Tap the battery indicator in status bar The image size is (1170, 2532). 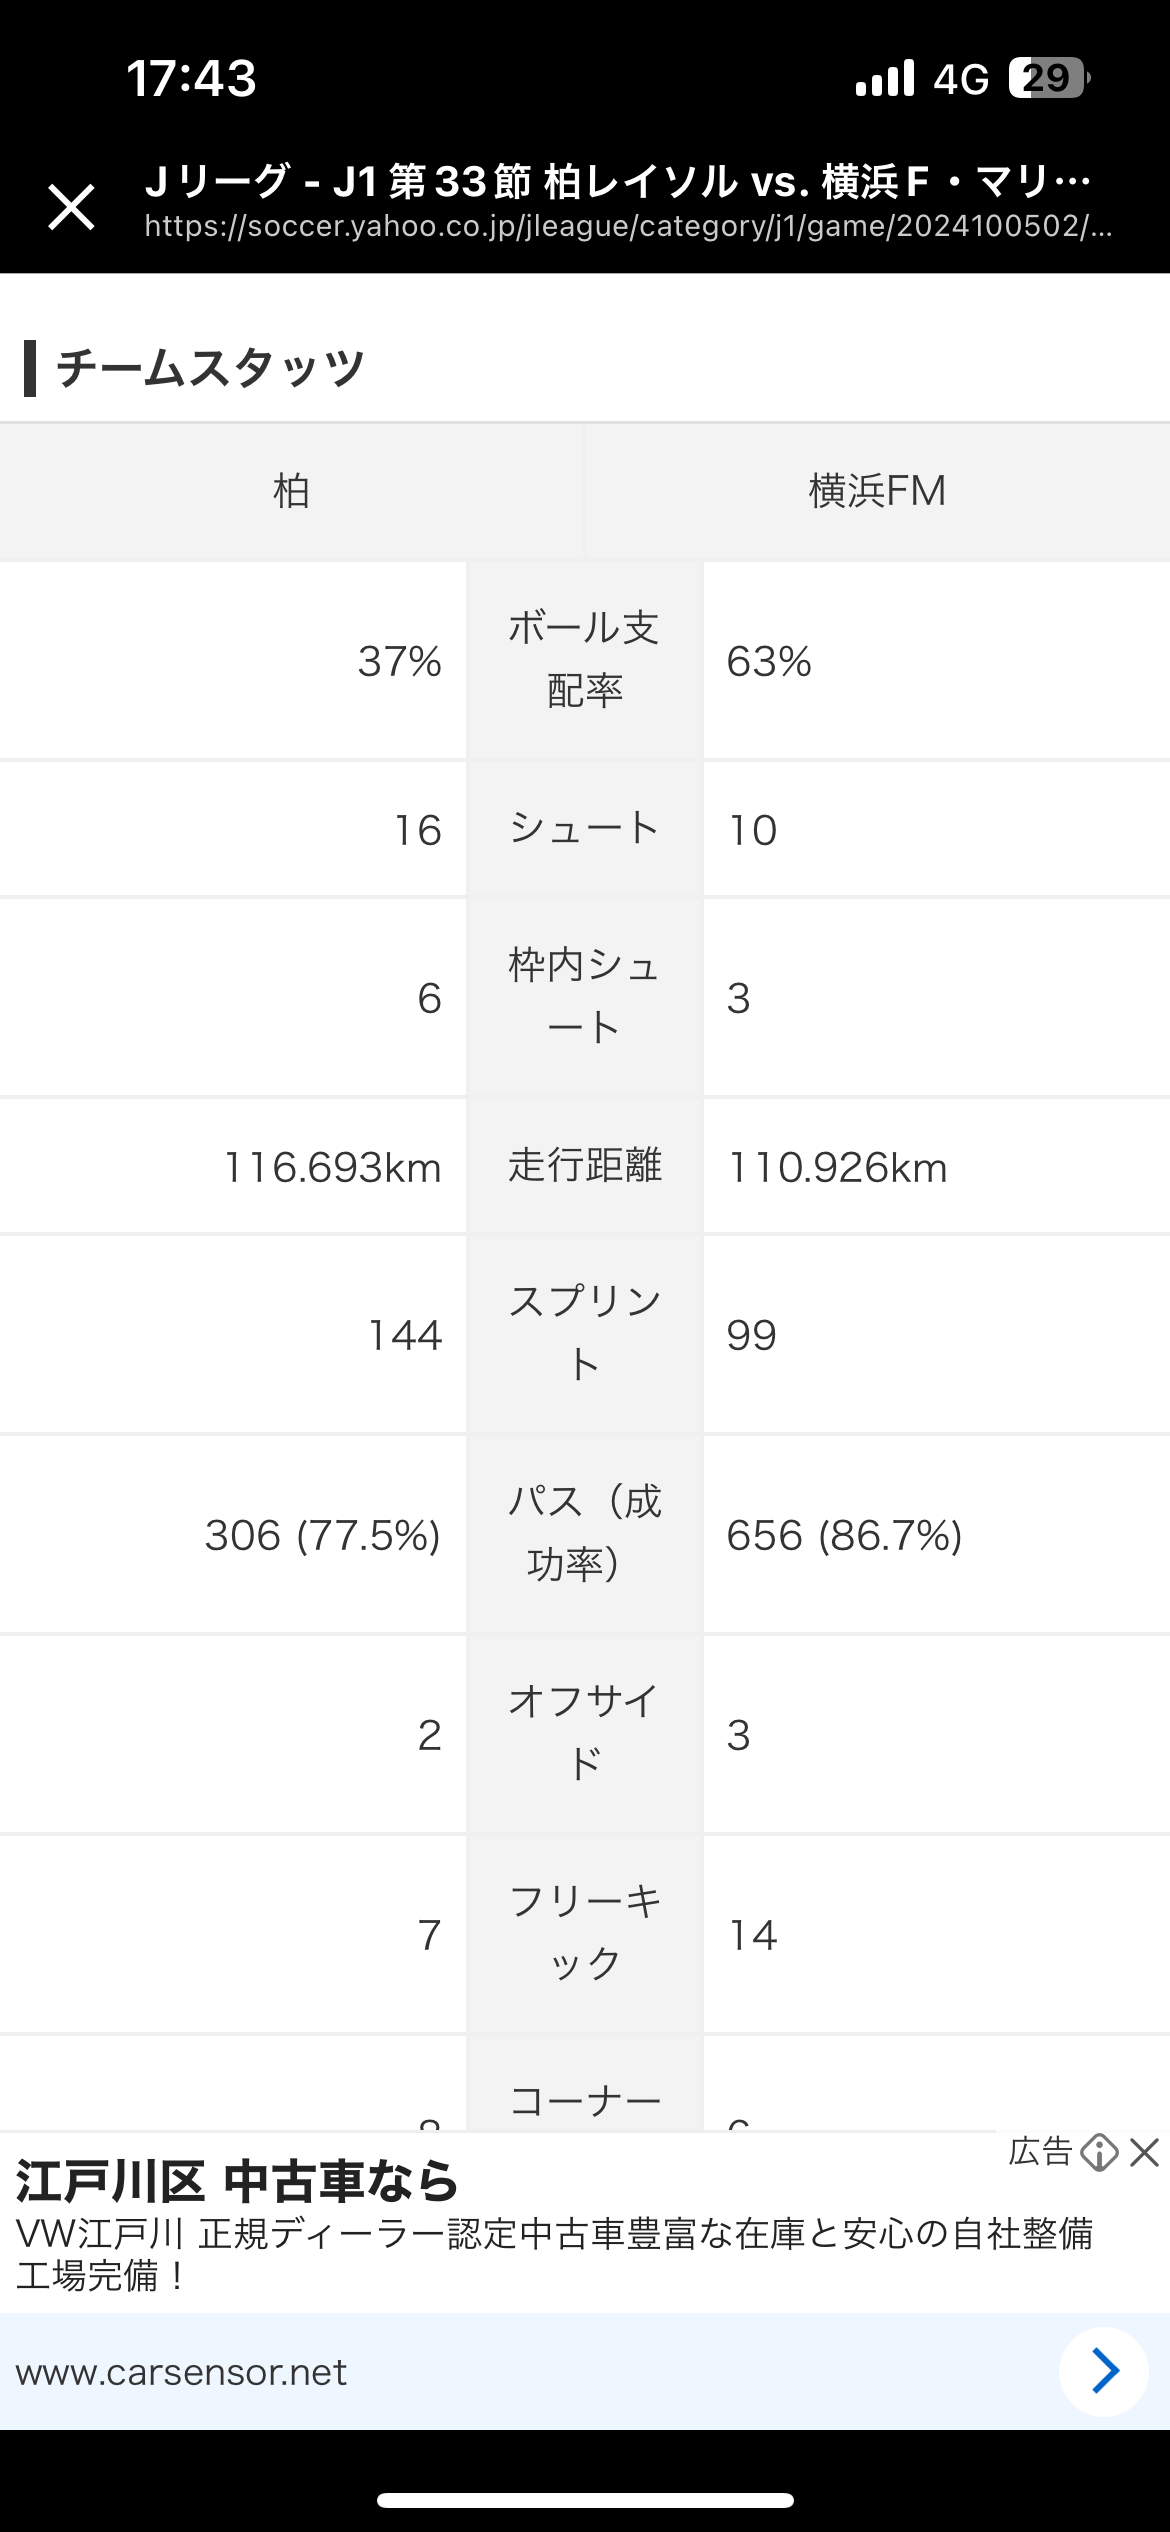click(x=1048, y=78)
